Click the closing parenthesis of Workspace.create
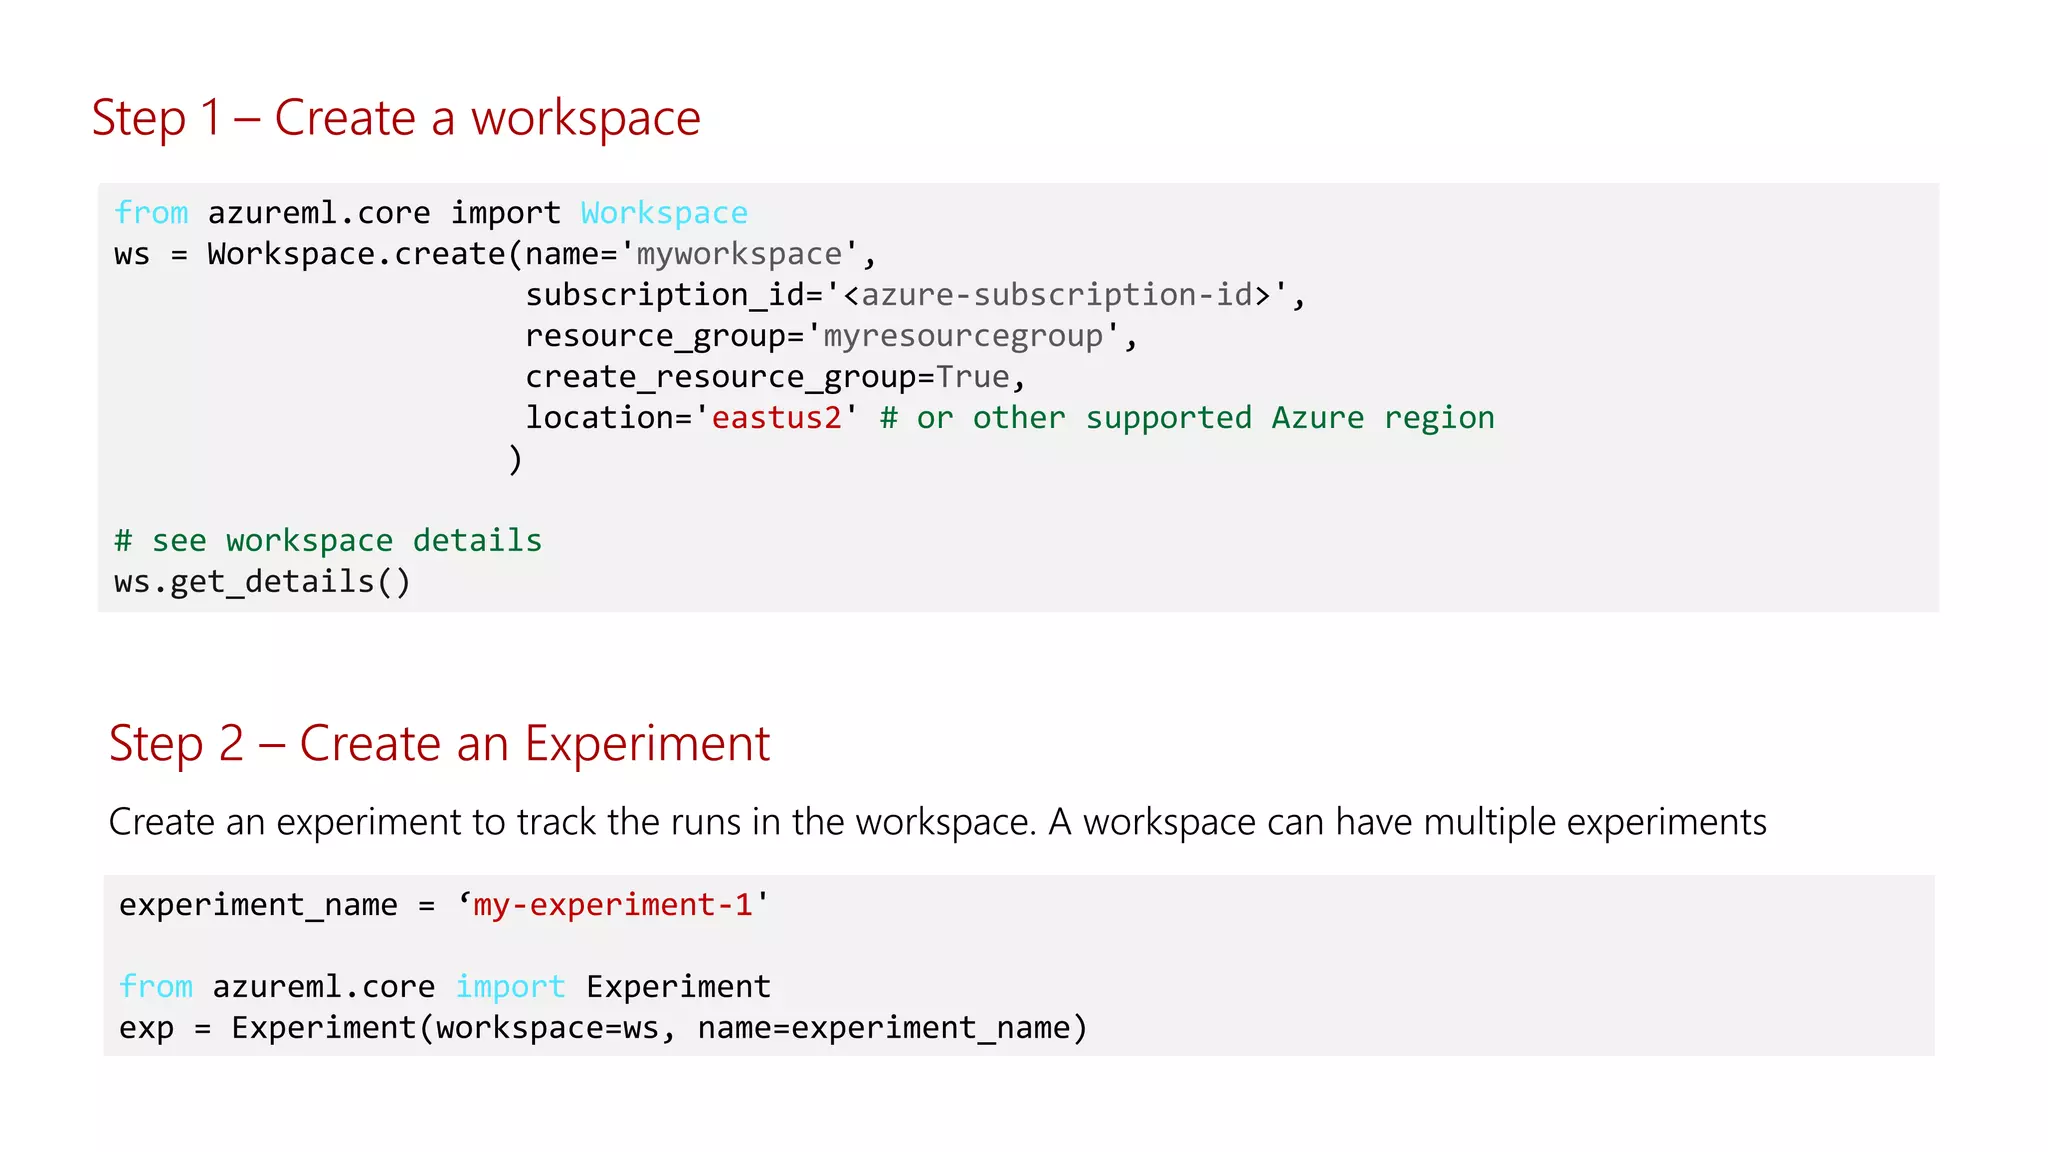The image size is (2048, 1152). coord(515,459)
